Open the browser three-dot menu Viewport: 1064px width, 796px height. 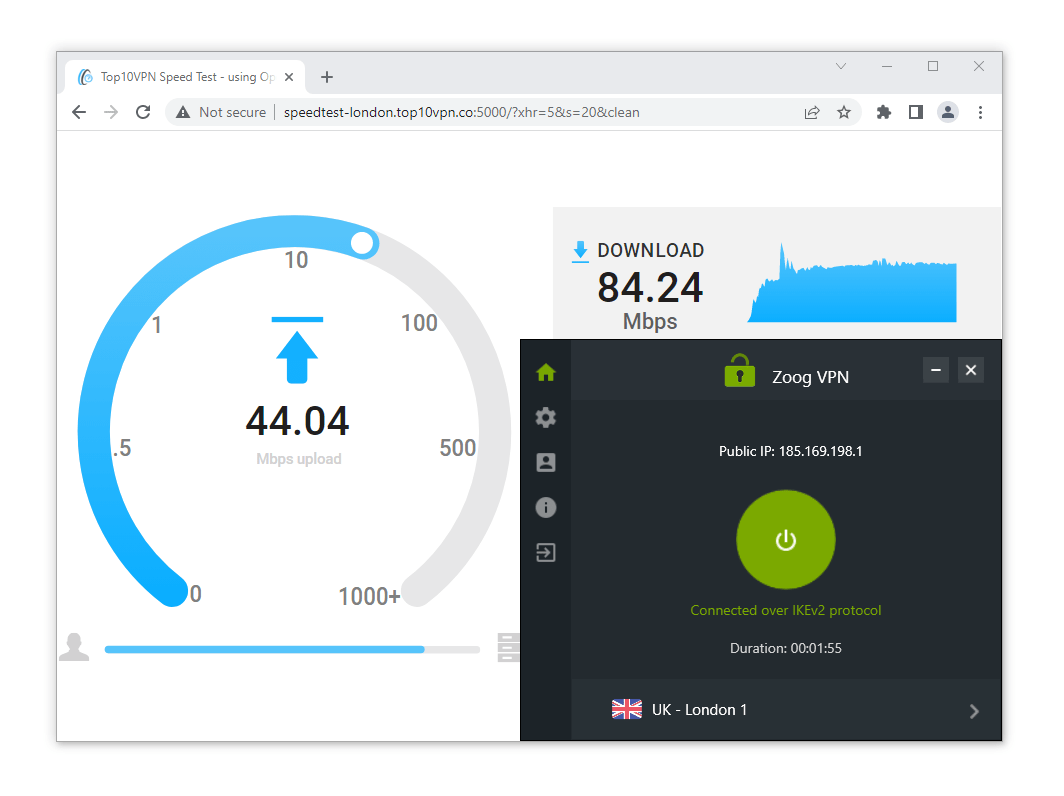(x=981, y=112)
